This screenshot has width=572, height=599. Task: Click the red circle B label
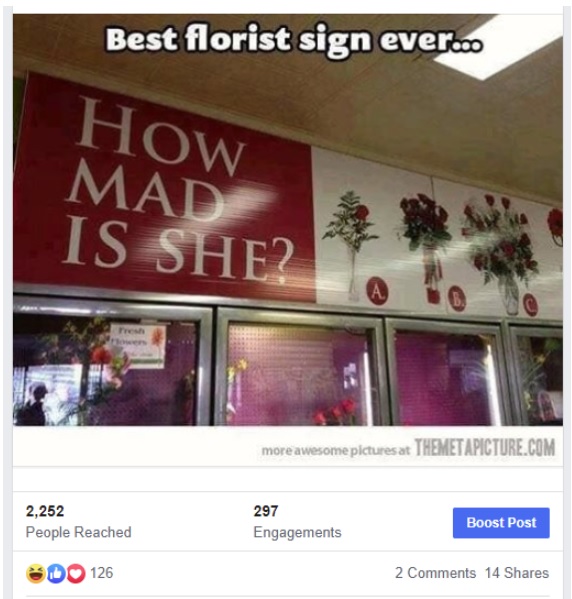457,298
